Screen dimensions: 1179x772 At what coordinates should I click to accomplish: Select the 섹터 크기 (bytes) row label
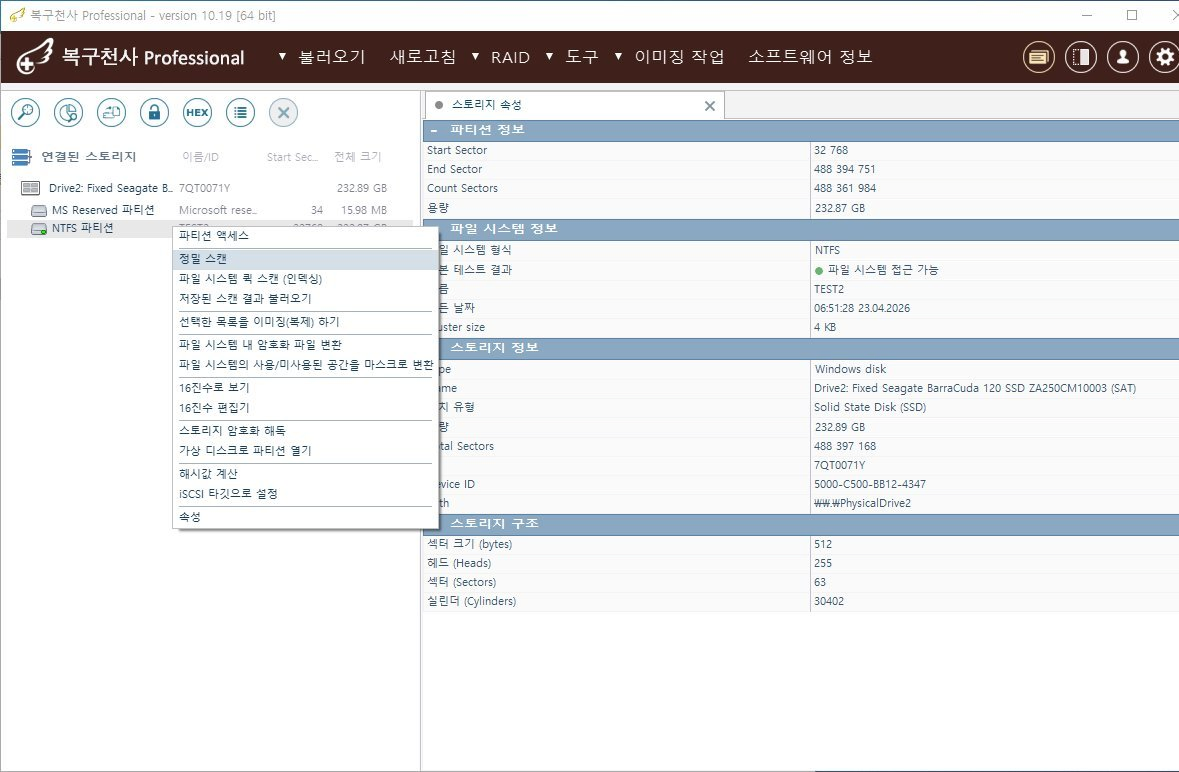(469, 544)
